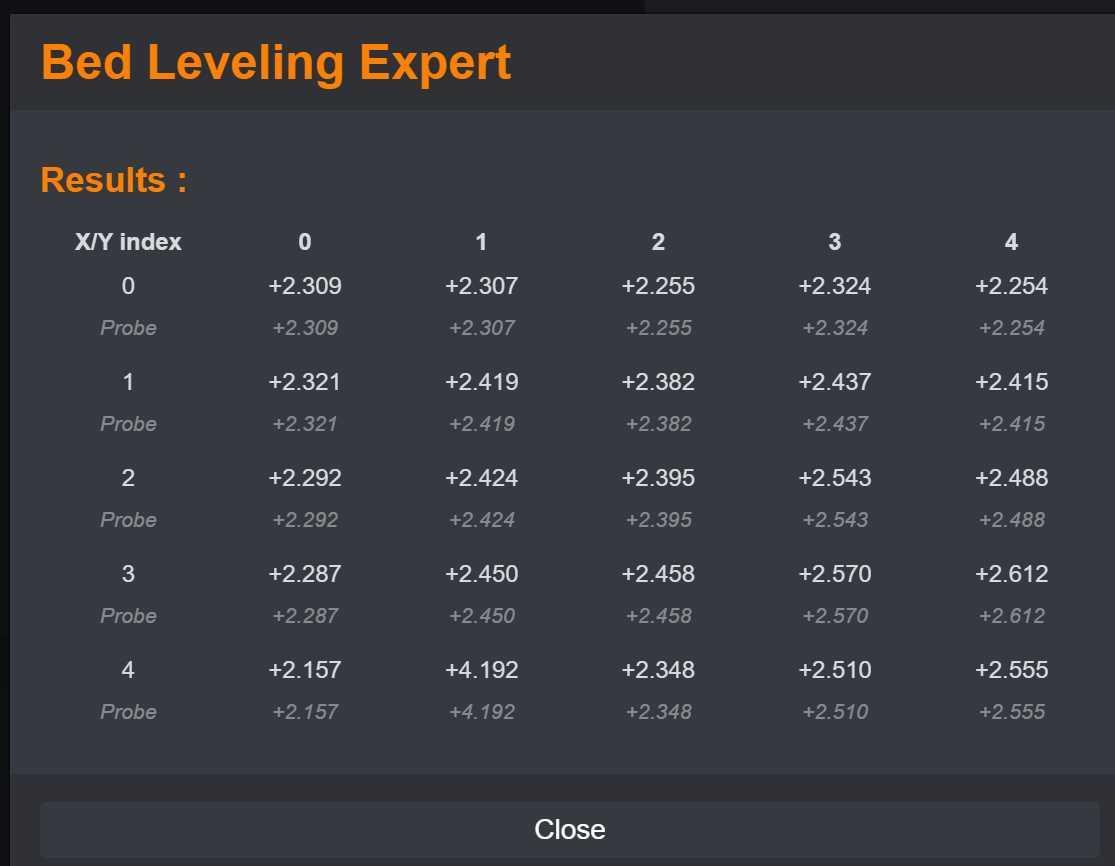Select the X/Y index header cell
The image size is (1115, 866).
click(x=128, y=242)
